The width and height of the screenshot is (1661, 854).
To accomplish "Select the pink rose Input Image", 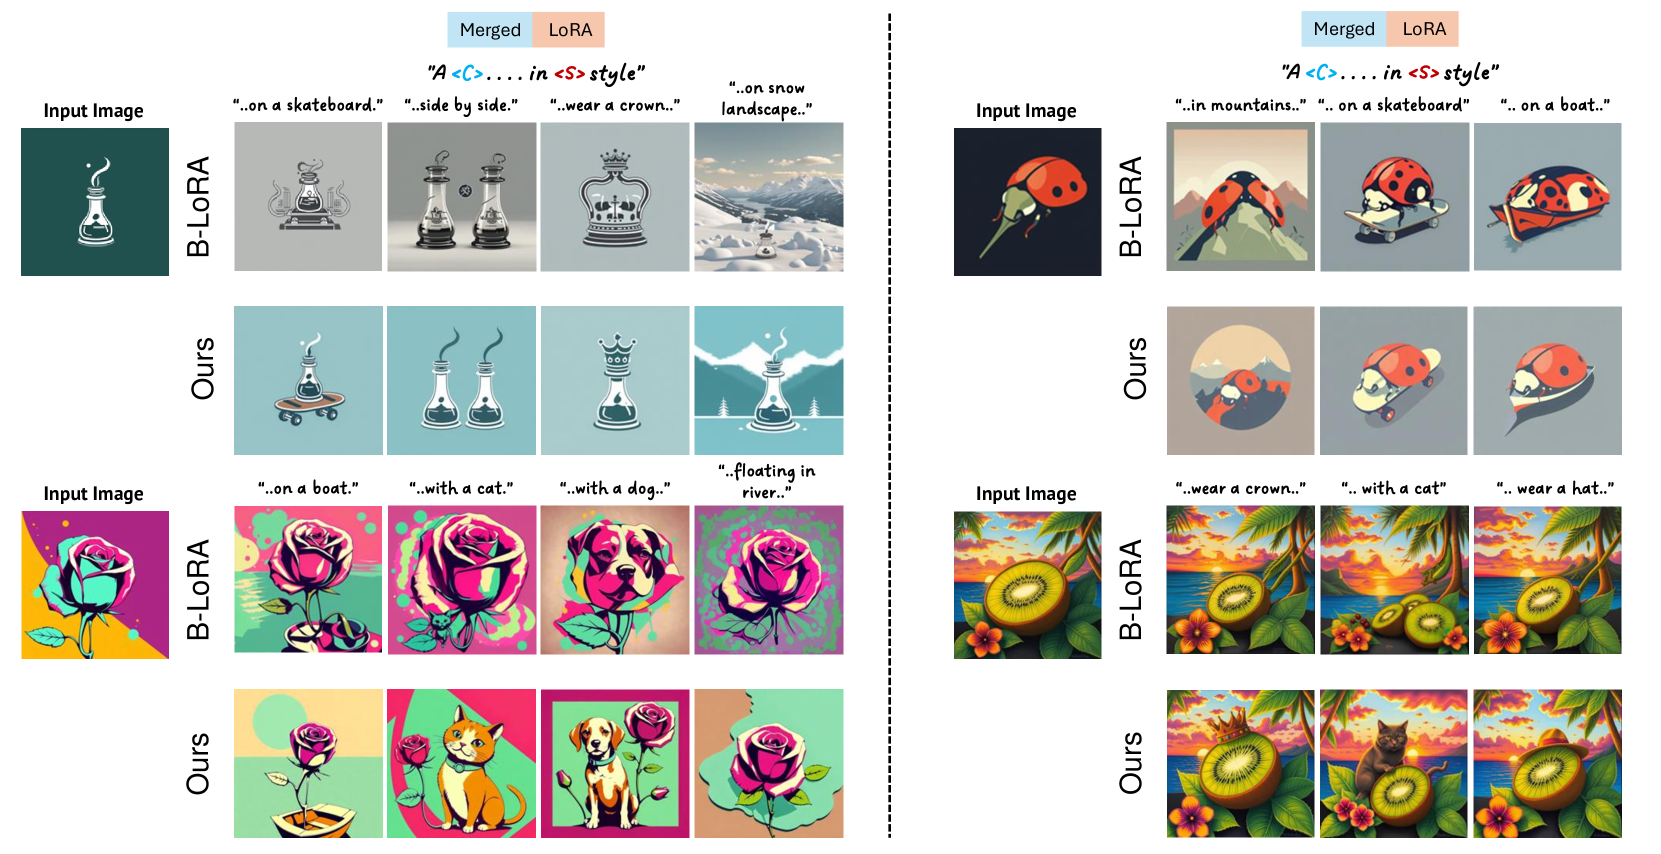I will click(95, 585).
